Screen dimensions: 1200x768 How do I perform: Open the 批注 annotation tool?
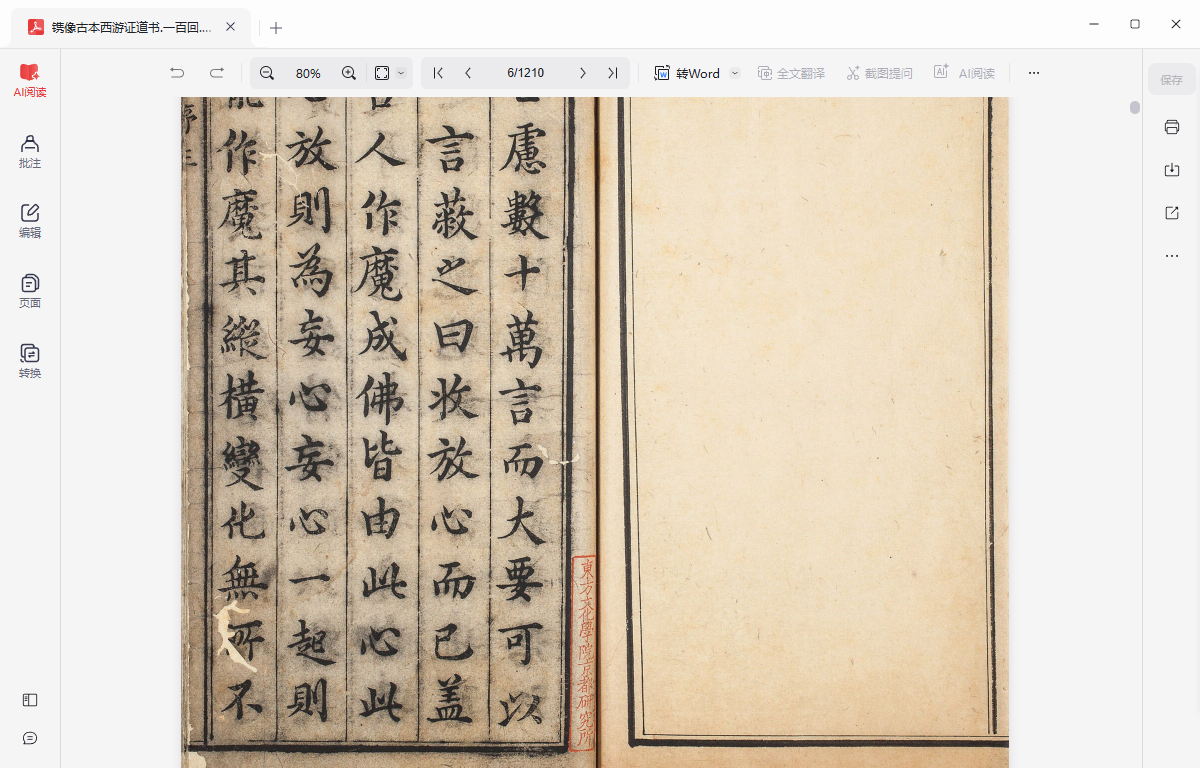[30, 151]
